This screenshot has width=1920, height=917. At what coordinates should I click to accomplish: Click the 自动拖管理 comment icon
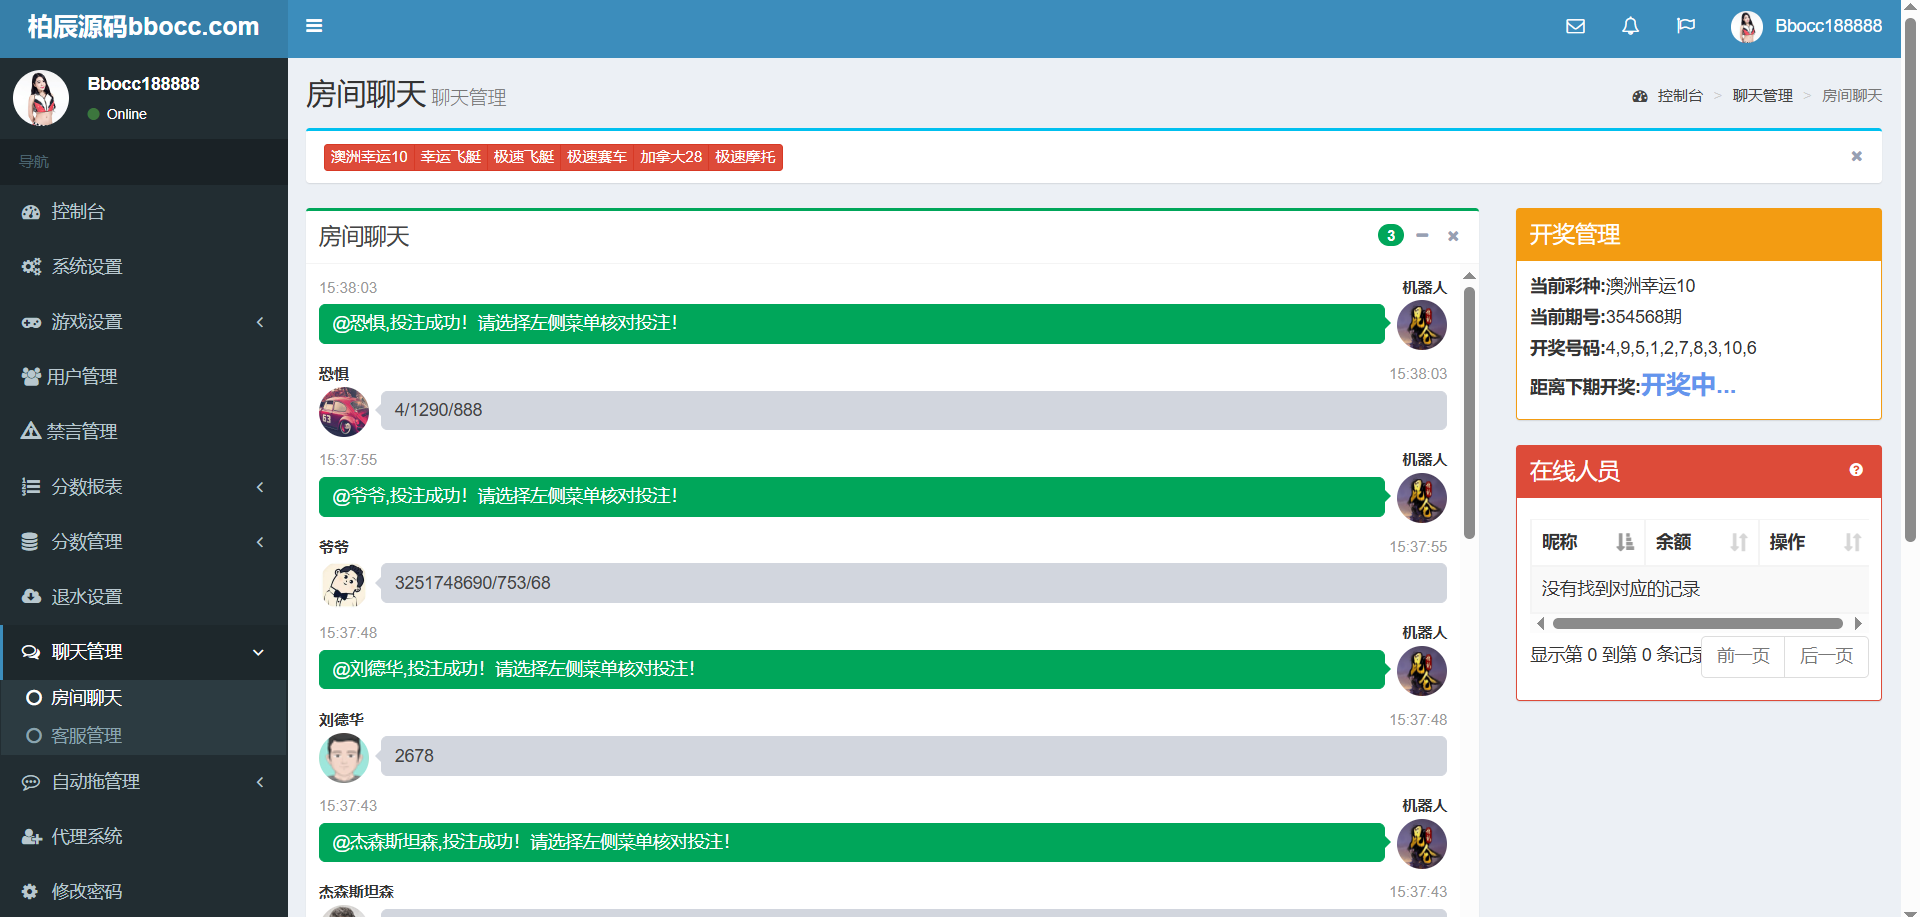31,782
